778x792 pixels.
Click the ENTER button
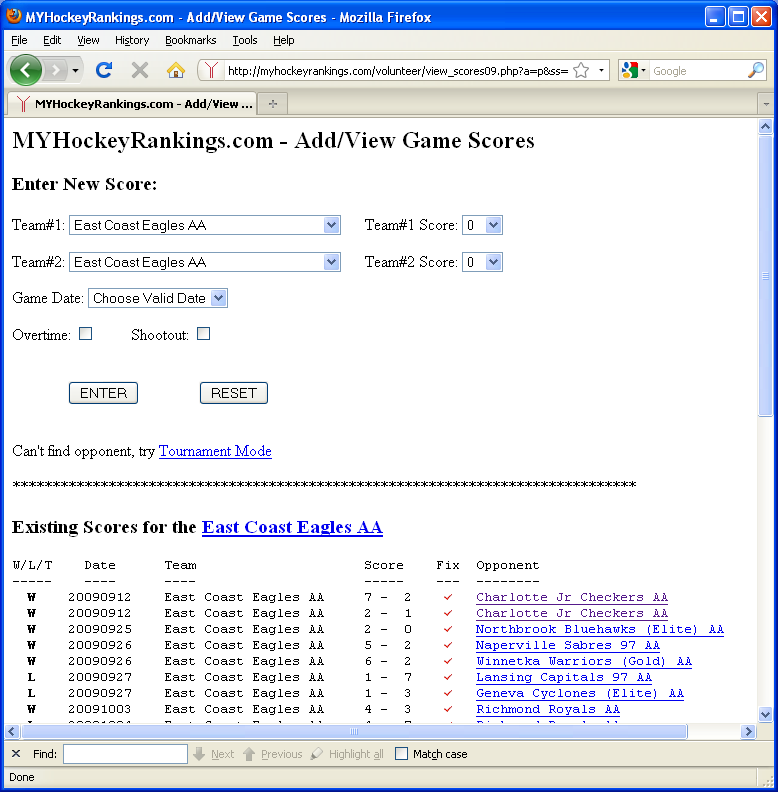(x=103, y=393)
